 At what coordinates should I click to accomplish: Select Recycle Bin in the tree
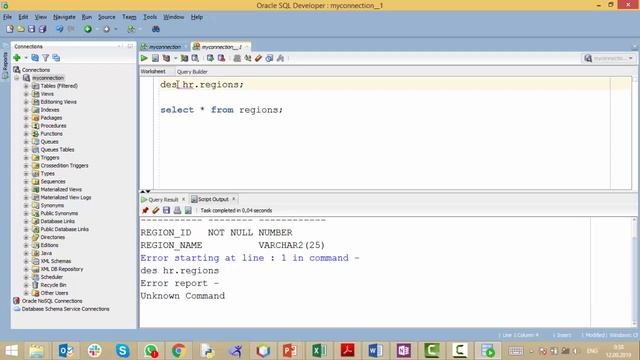(x=53, y=285)
